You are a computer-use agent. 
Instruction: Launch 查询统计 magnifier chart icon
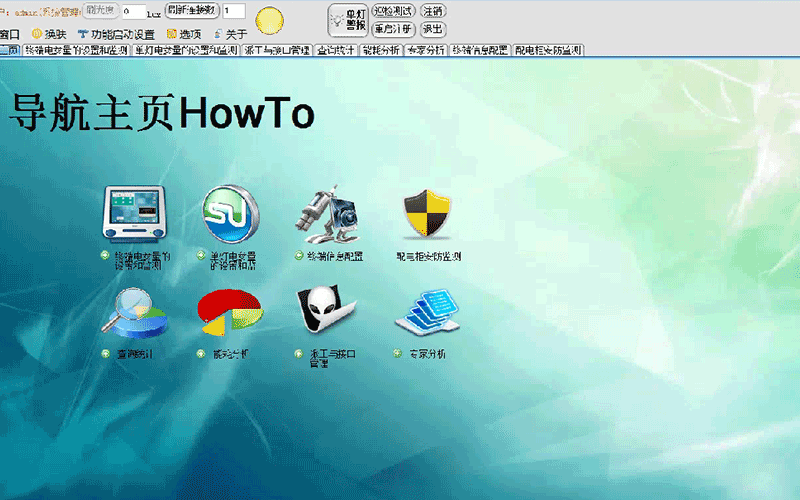click(133, 313)
